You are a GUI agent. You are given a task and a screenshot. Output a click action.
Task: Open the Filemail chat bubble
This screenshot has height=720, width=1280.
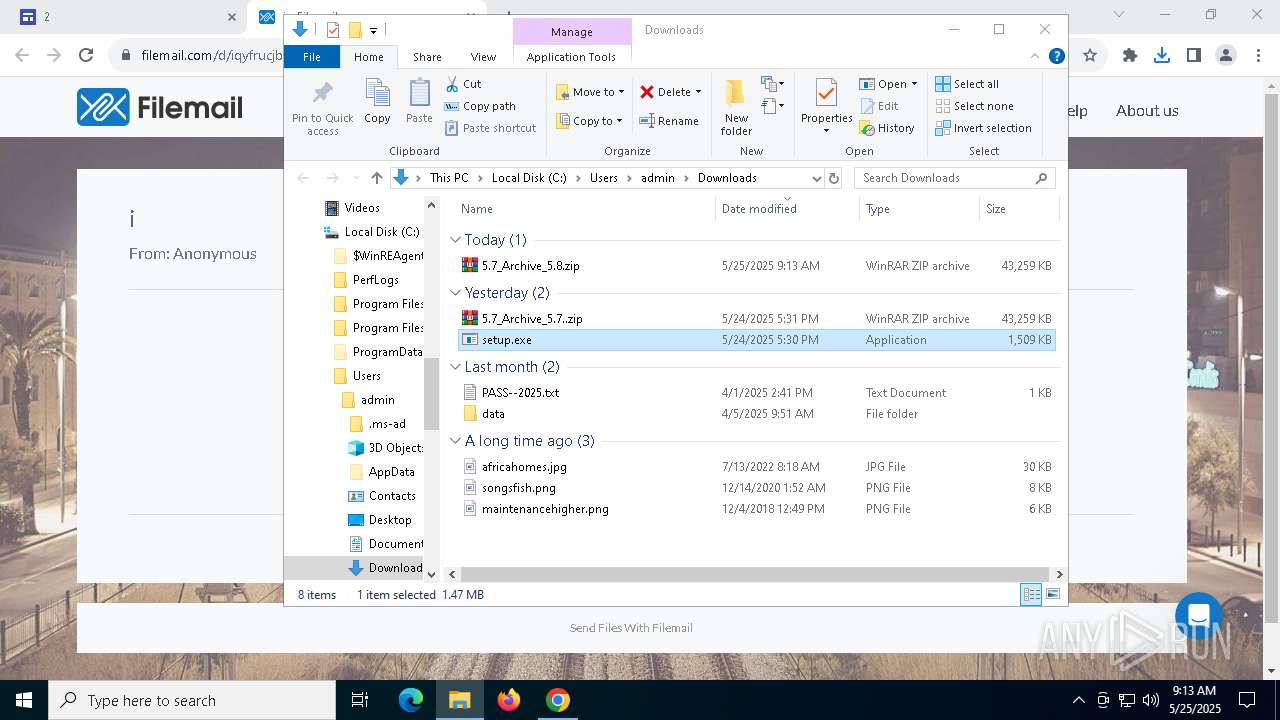[1199, 617]
